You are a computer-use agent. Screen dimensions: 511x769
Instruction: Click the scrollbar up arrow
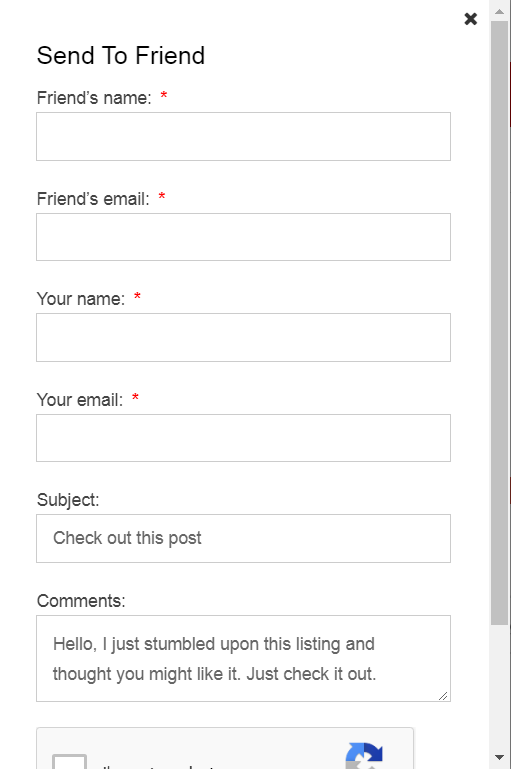(x=500, y=11)
